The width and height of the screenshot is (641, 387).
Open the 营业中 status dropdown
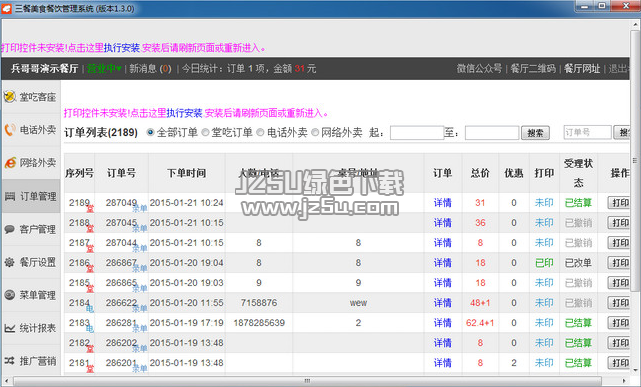(x=104, y=69)
